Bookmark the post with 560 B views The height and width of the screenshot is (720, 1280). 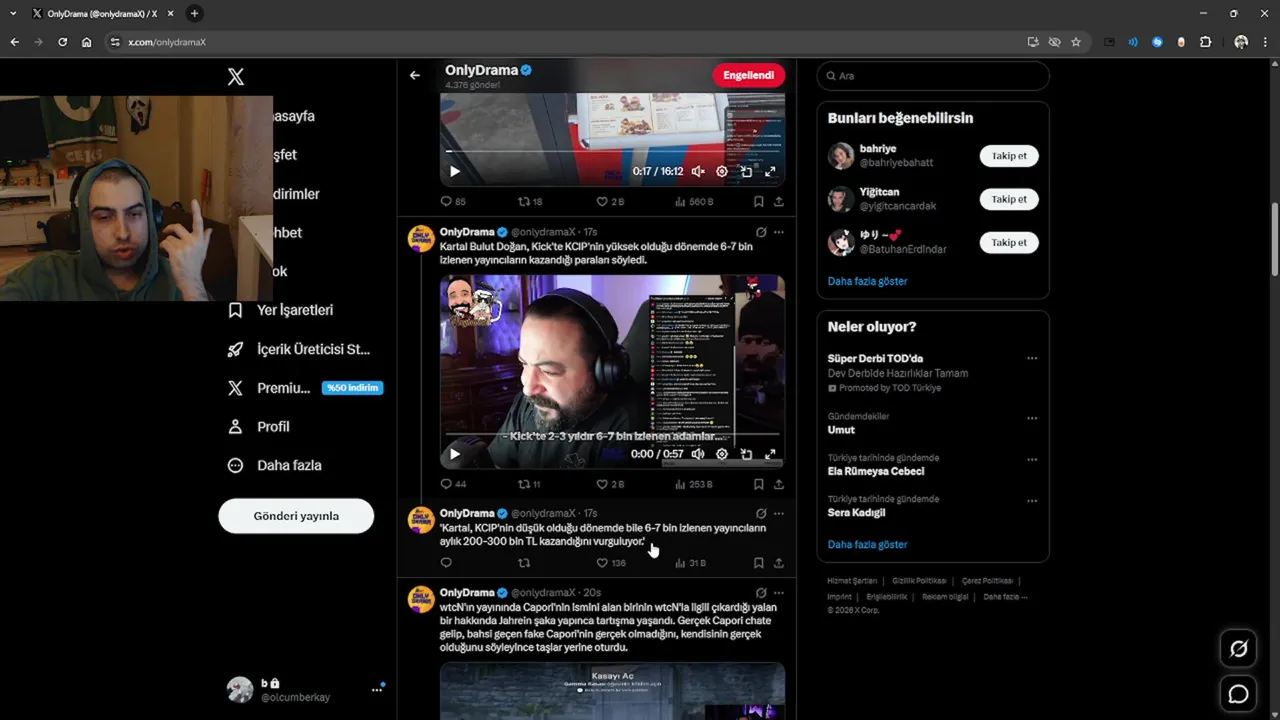[759, 201]
